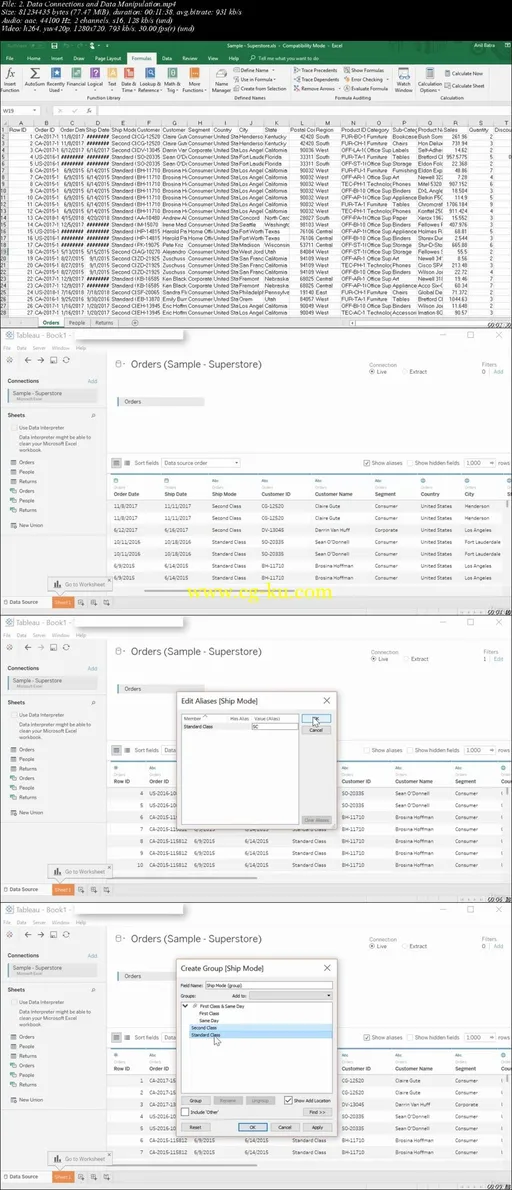Click Apply in Create Group dialog
The image size is (512, 1190).
pos(317,1128)
